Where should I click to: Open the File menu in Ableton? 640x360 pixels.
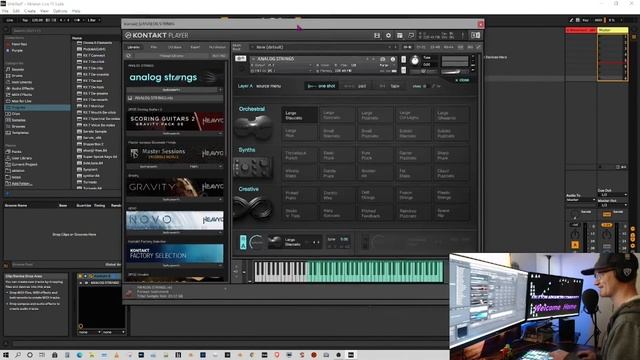click(5, 11)
